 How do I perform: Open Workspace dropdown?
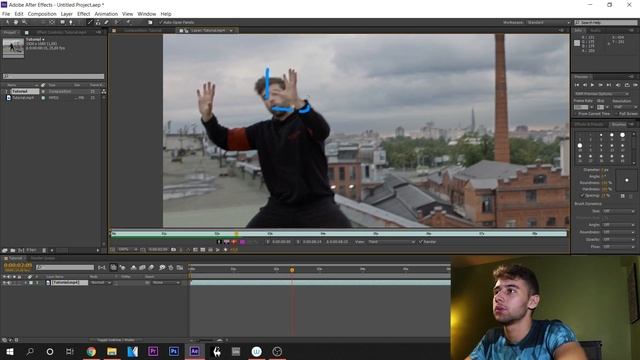click(549, 22)
